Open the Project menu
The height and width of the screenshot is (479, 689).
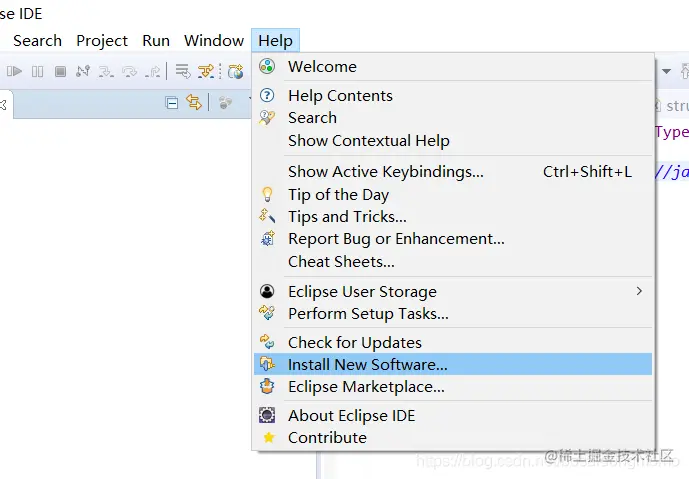[x=102, y=40]
